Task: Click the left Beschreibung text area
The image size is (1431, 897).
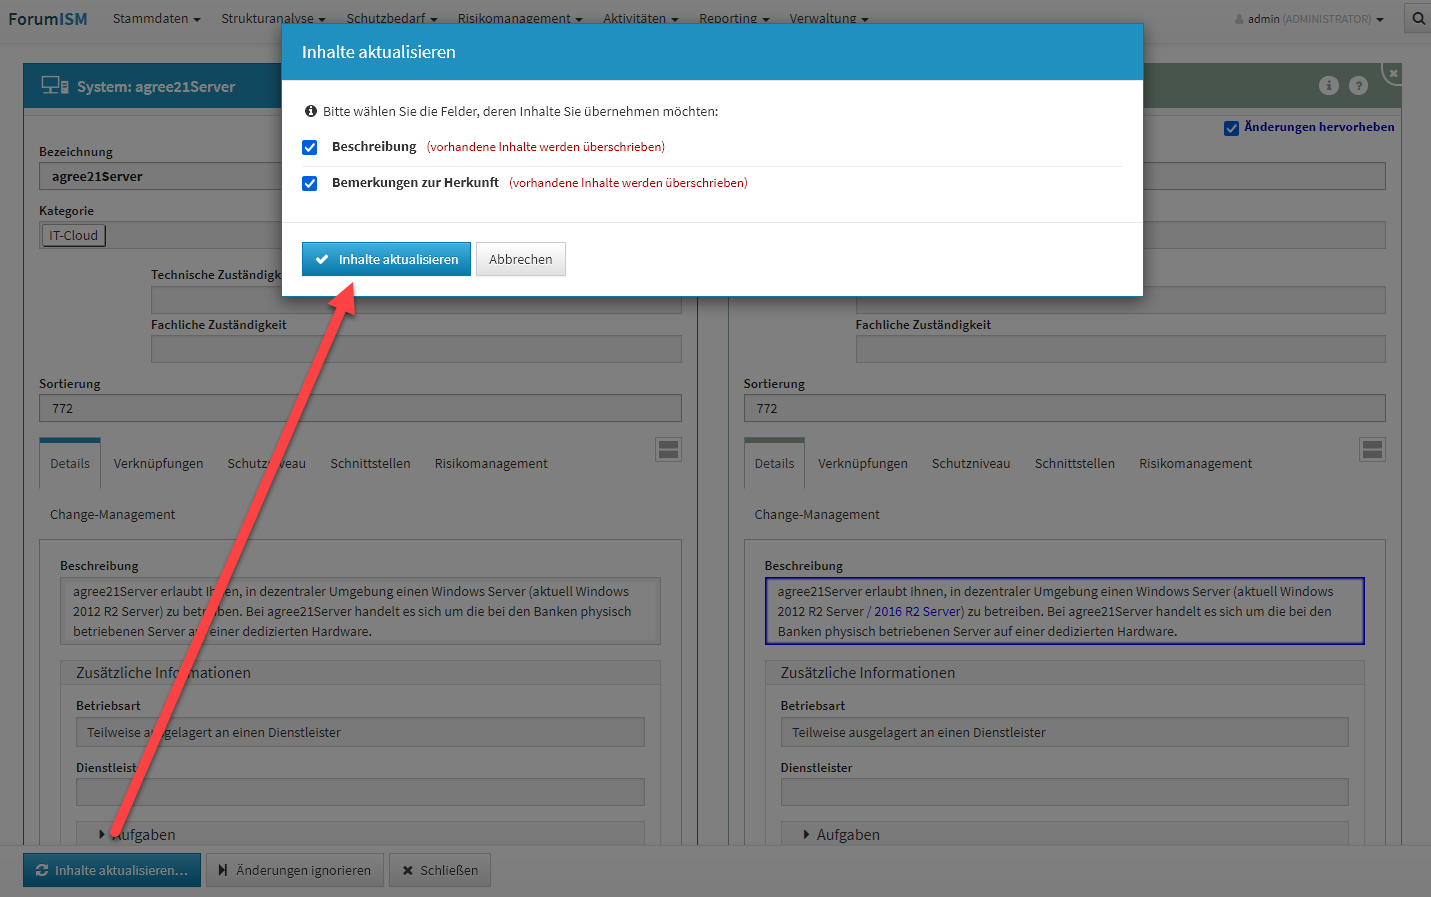Action: 360,611
